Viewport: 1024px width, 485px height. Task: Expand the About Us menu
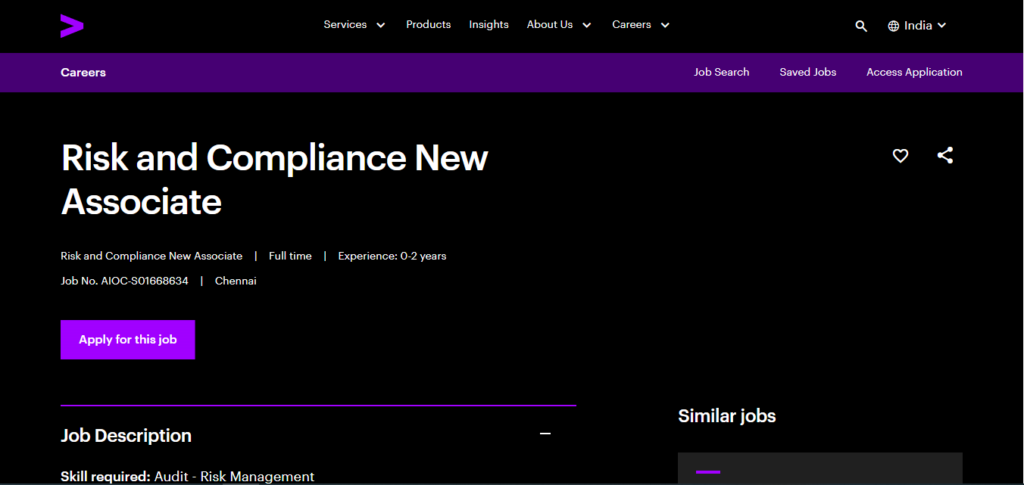pos(559,25)
